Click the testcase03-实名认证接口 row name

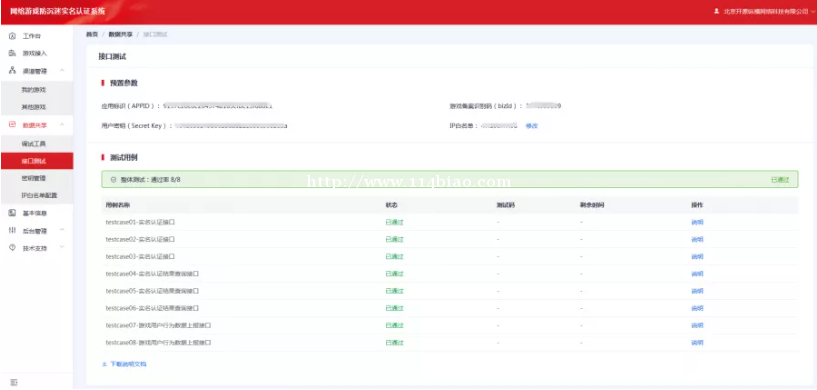140,257
